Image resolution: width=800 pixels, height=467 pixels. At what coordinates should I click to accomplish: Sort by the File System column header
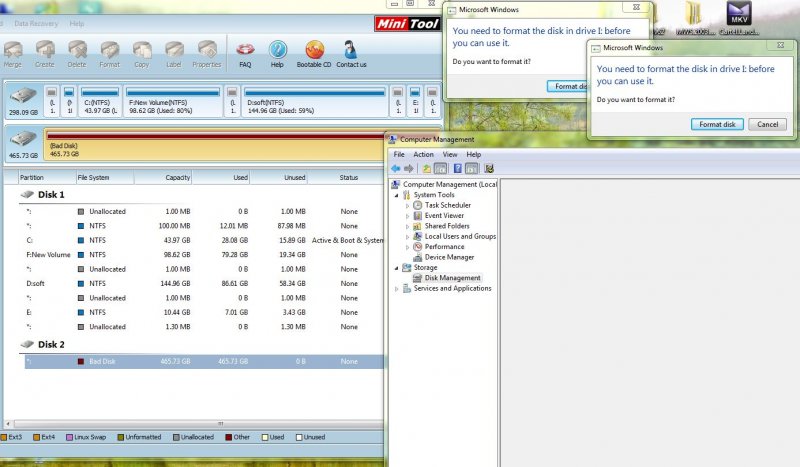(105, 178)
